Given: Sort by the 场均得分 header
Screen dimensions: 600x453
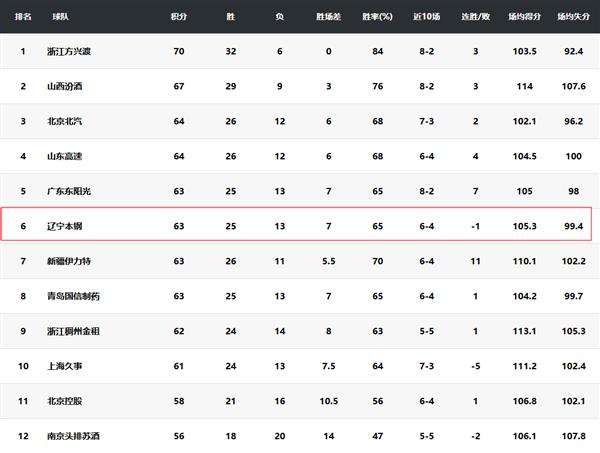Looking at the screenshot, I should click(526, 17).
